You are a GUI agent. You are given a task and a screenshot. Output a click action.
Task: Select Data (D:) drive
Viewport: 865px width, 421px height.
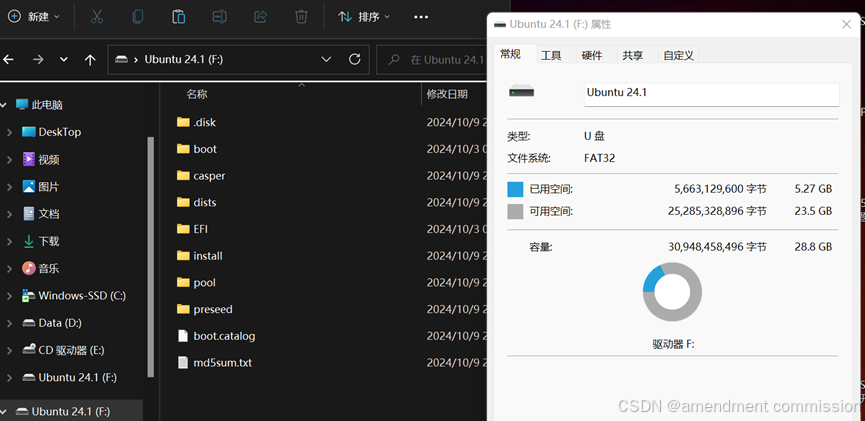pos(52,323)
